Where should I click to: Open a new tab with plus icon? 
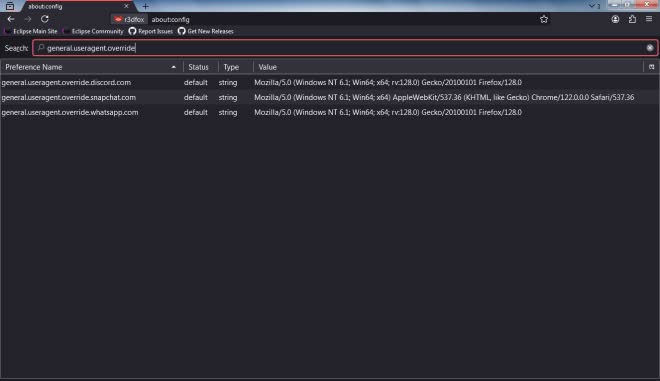(x=146, y=6)
